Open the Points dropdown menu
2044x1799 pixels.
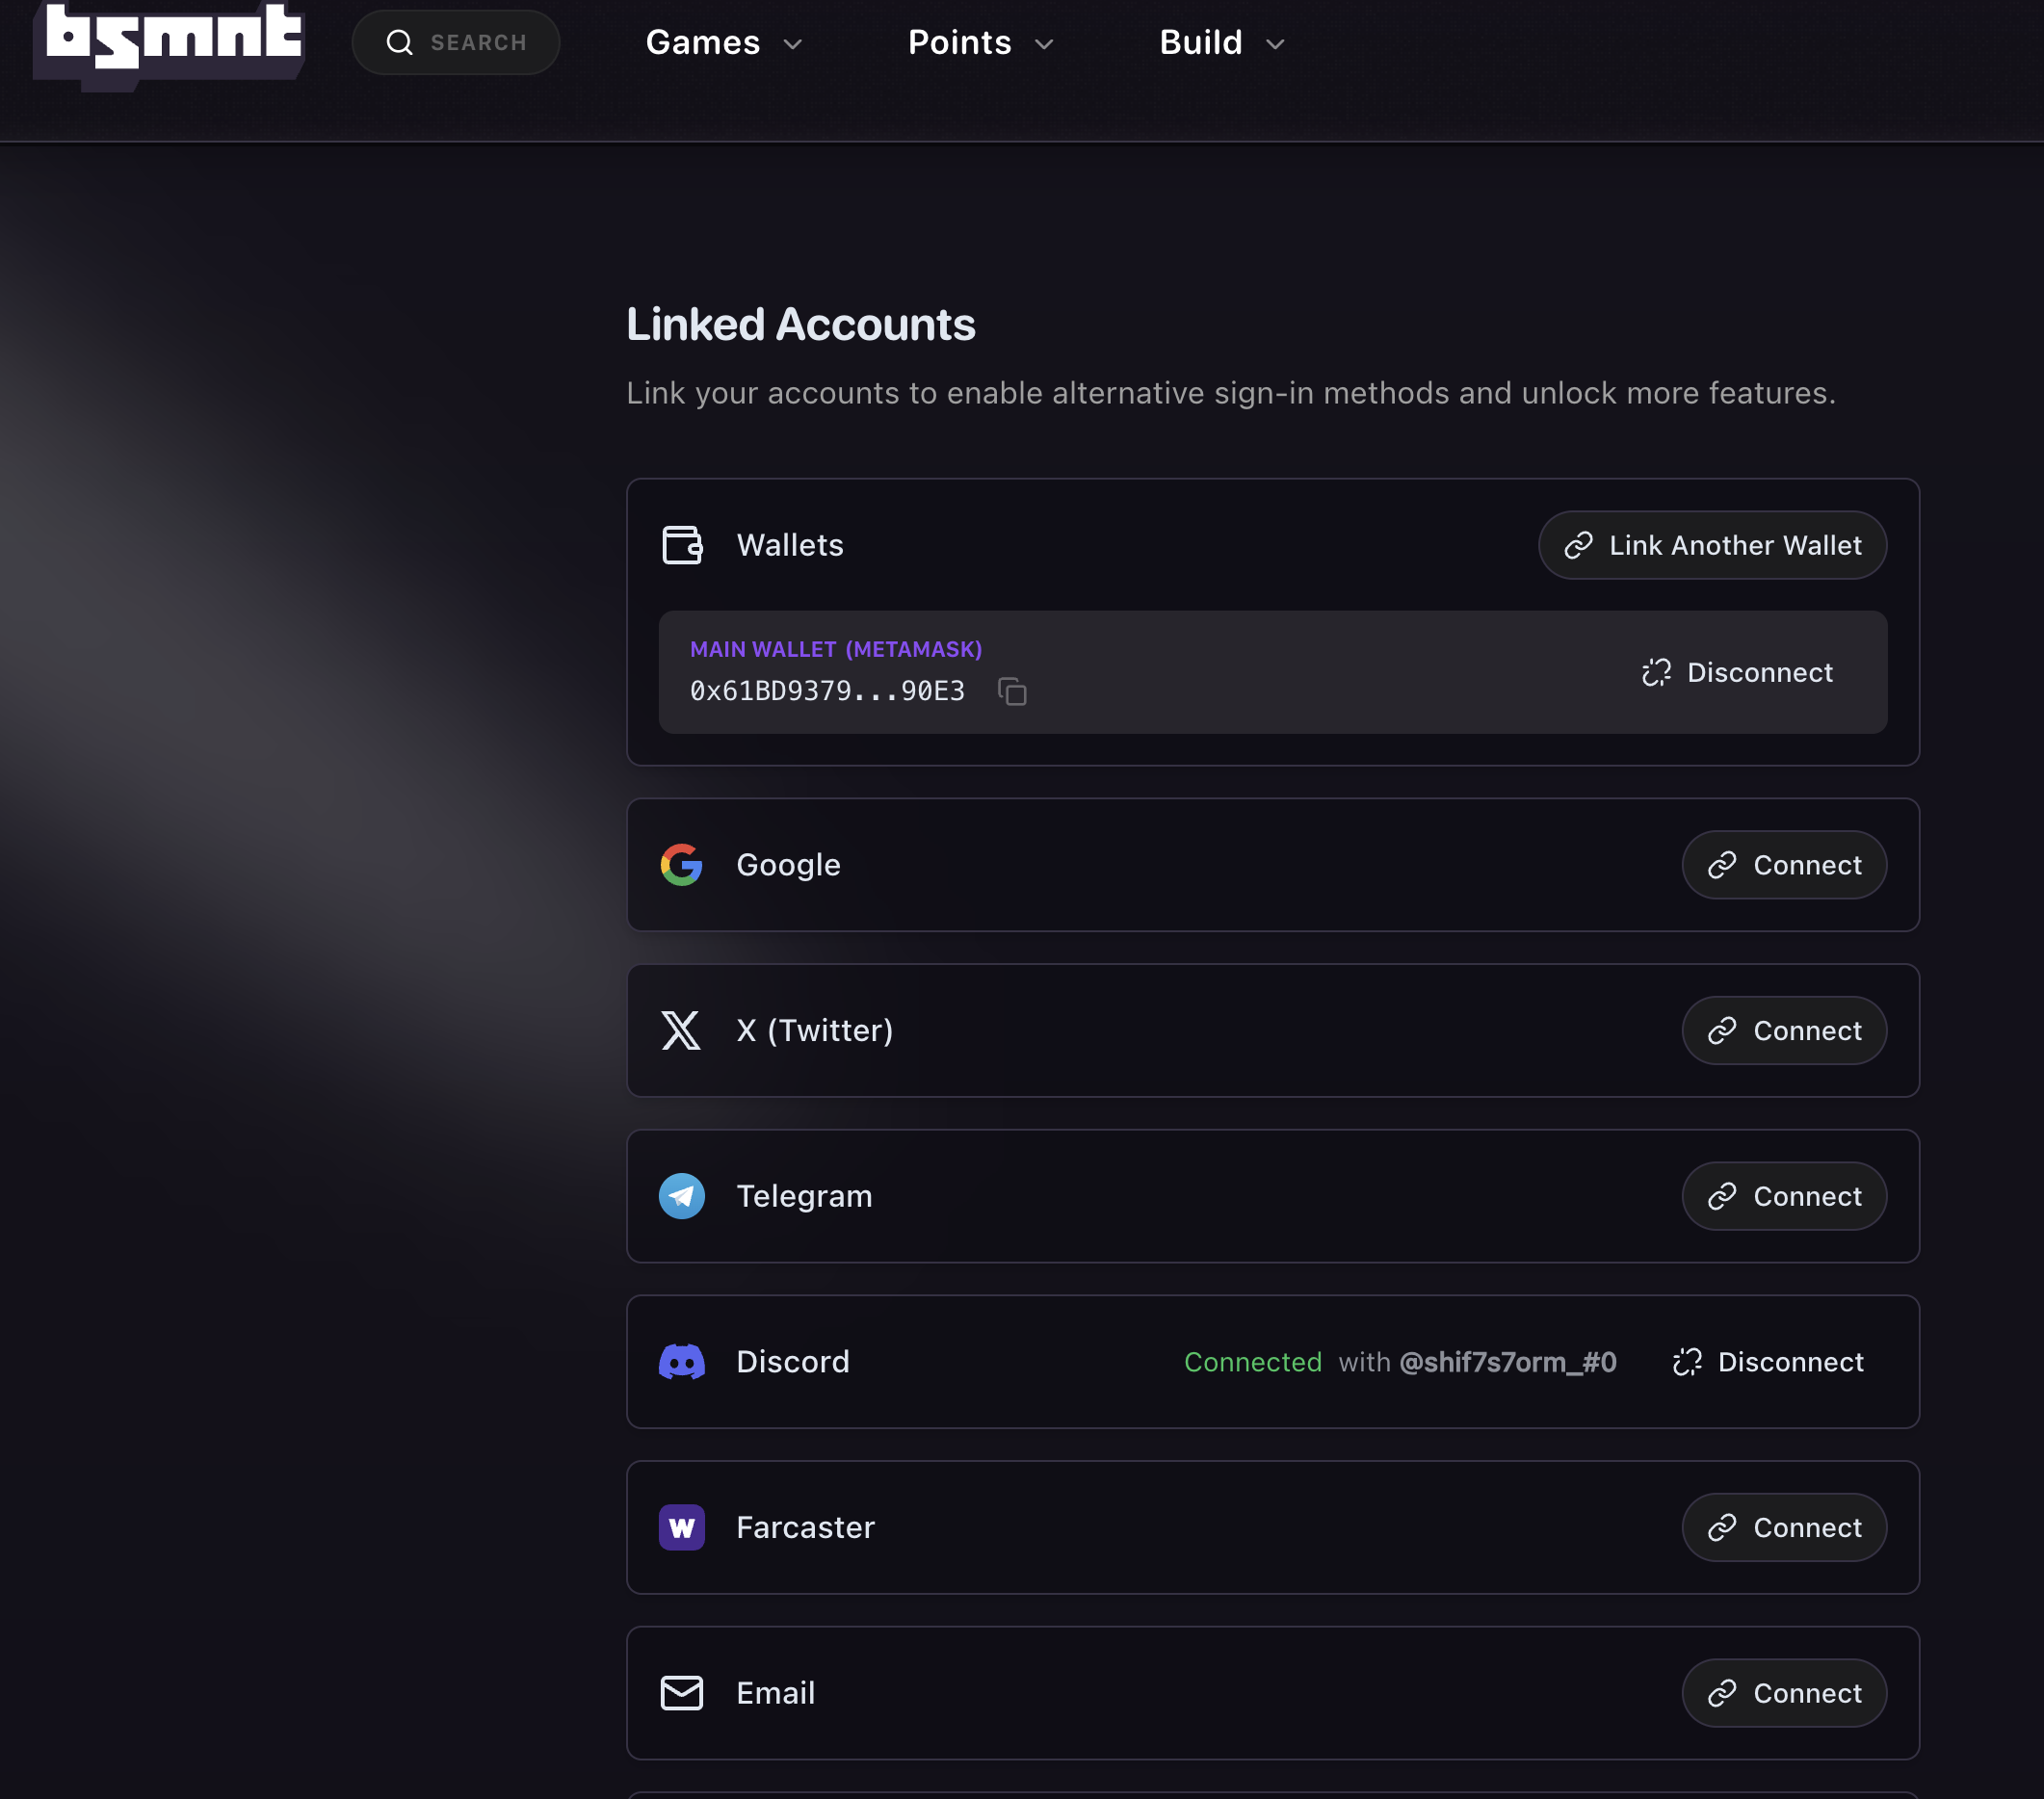tap(980, 43)
